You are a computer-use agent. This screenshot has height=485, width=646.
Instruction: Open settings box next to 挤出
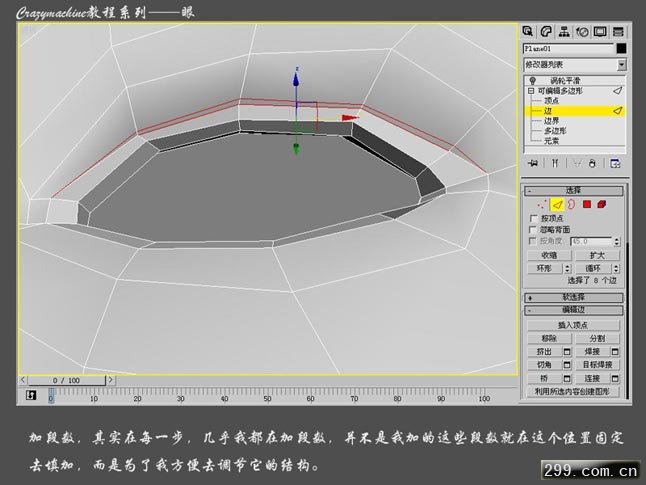pos(567,351)
